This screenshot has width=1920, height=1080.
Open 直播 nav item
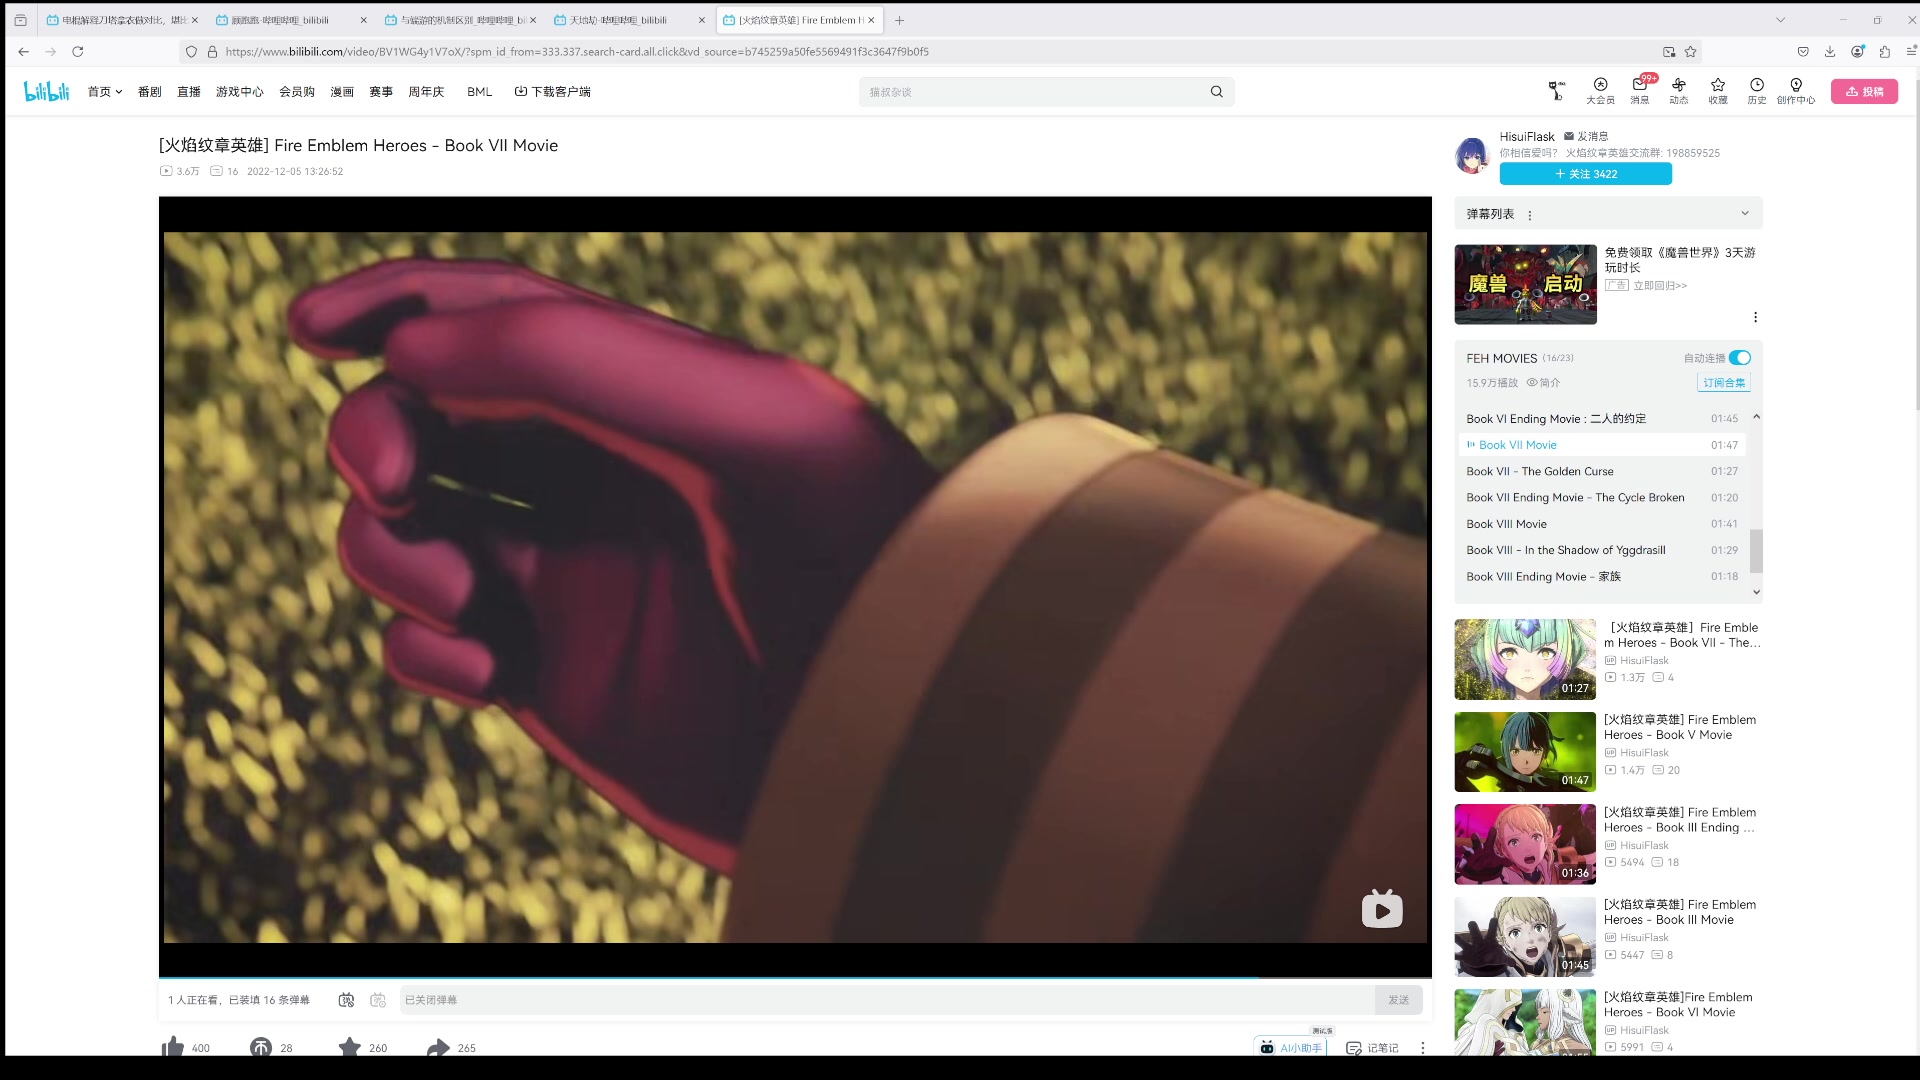pos(189,92)
